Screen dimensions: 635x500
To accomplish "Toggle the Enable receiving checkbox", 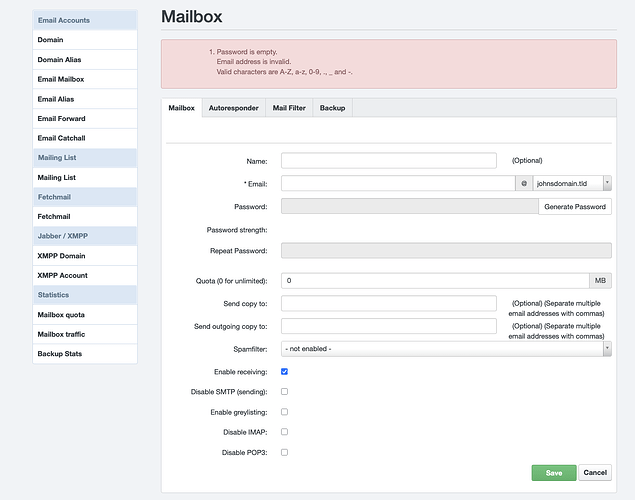I will pos(284,372).
